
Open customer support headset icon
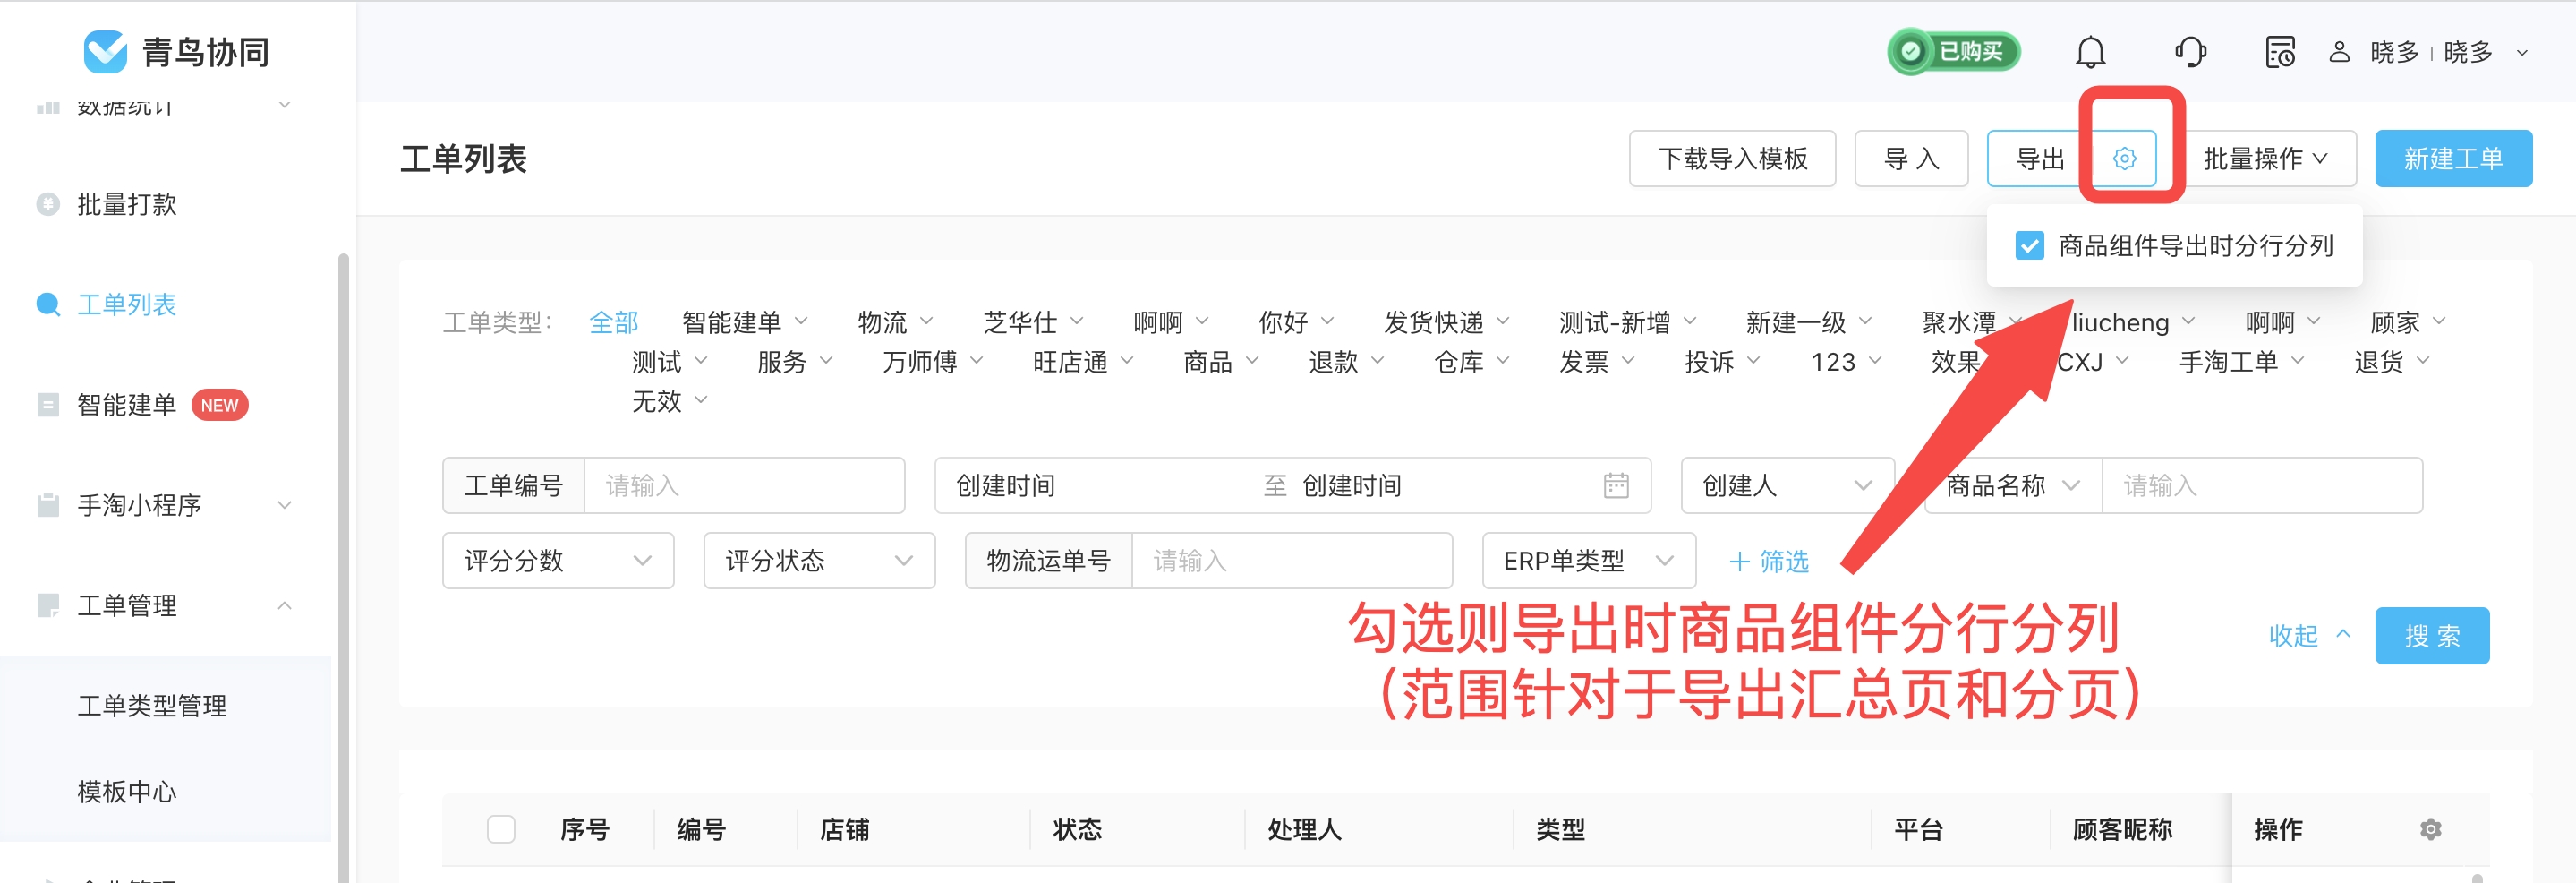[x=2190, y=52]
